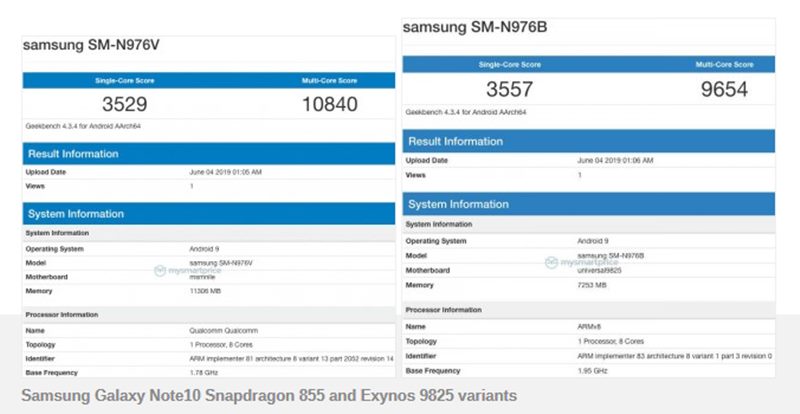The width and height of the screenshot is (800, 414).
Task: Click Motherboard label in SM-N976V panel
Action: click(46, 277)
